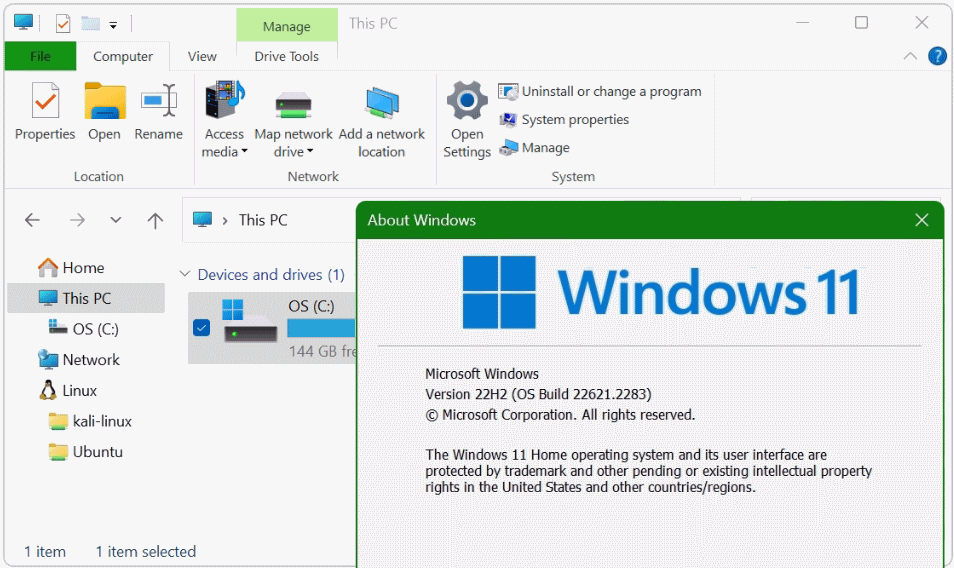Image resolution: width=954 pixels, height=568 pixels.
Task: Click the This PC icon in address bar
Action: [202, 219]
